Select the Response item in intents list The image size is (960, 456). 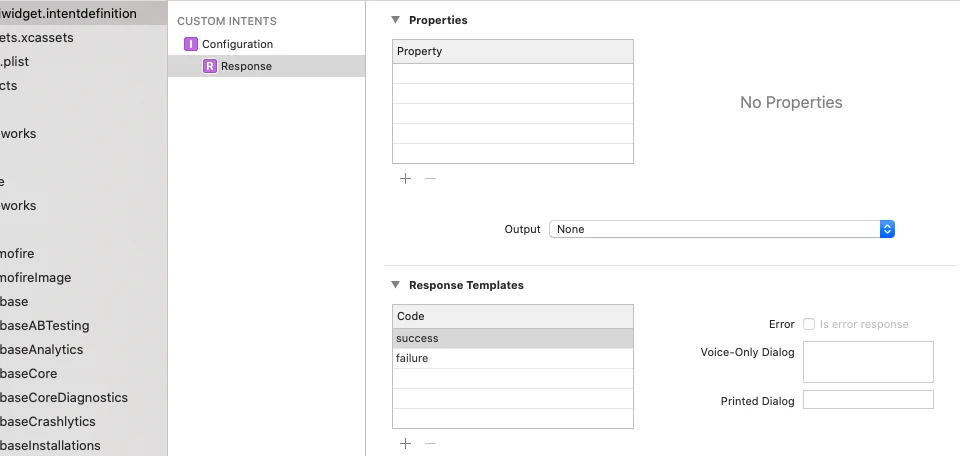coord(246,66)
